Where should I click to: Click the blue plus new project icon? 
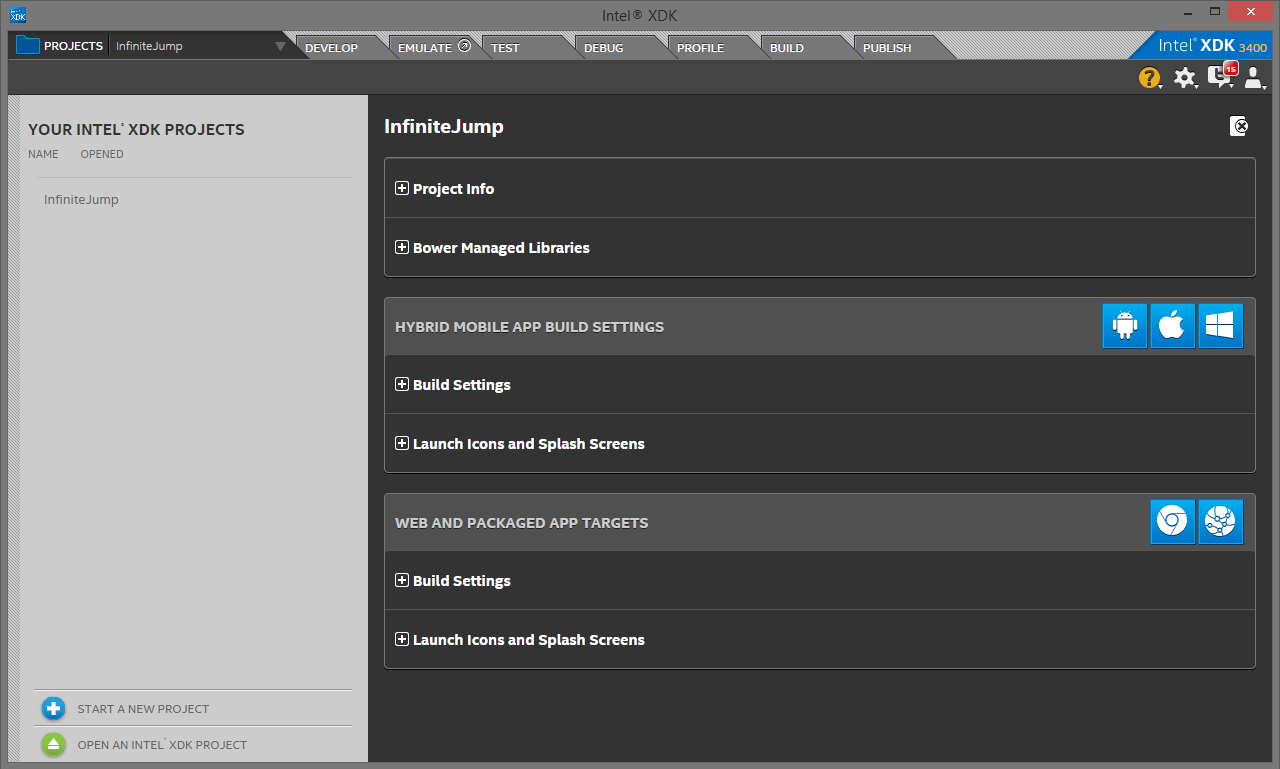coord(54,709)
